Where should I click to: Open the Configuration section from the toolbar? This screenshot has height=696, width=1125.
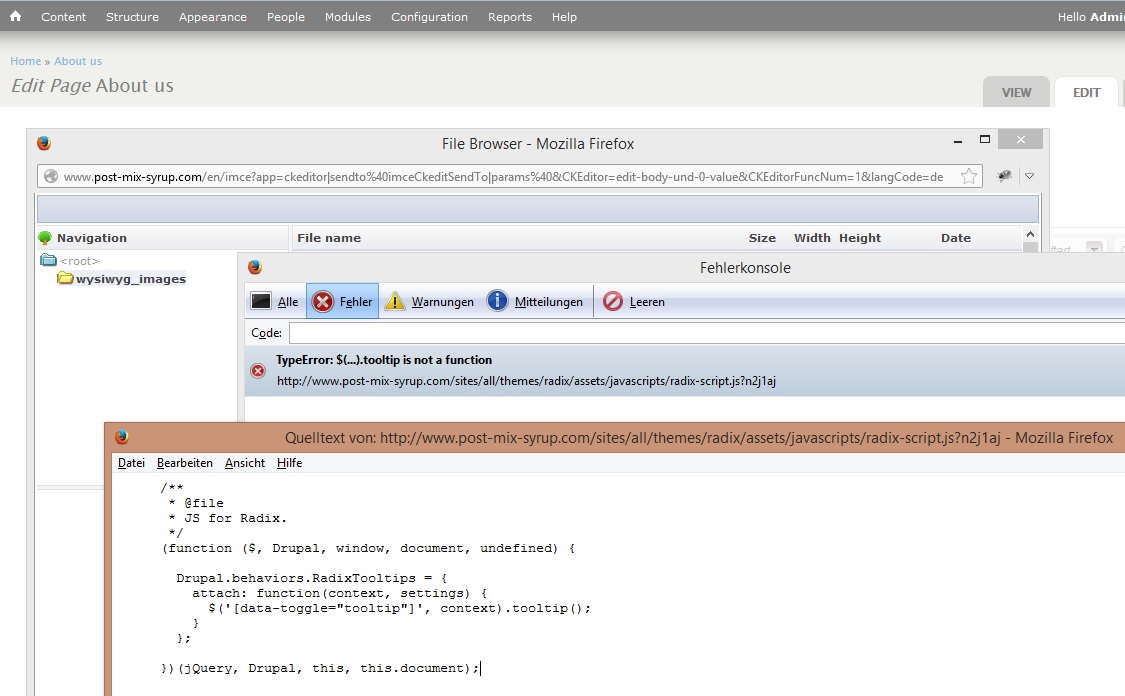tap(429, 16)
